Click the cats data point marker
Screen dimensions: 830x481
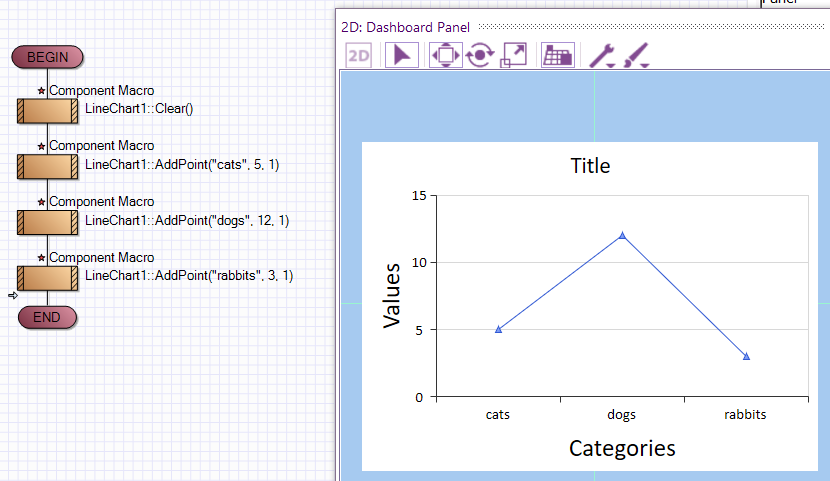click(498, 329)
